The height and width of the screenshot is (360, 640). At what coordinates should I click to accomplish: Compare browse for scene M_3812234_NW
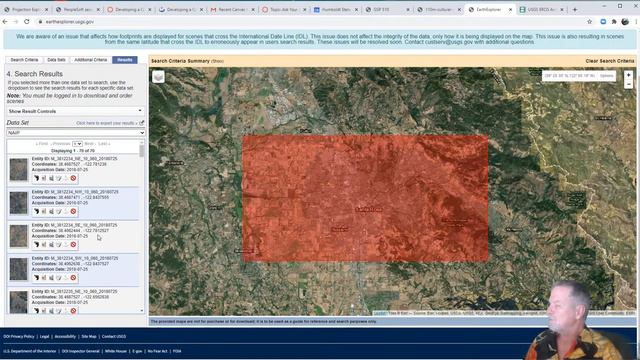click(51, 211)
